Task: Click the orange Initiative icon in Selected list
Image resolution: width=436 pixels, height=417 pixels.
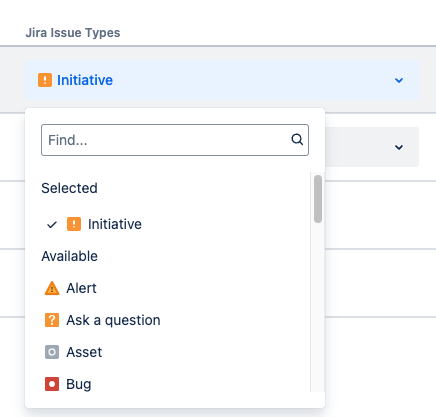Action: [x=74, y=224]
